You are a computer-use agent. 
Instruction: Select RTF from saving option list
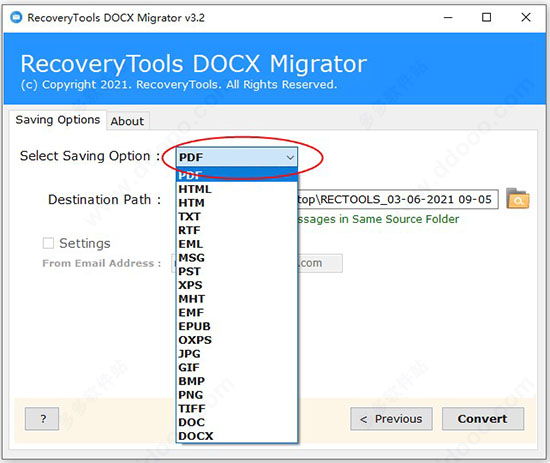pyautogui.click(x=237, y=230)
